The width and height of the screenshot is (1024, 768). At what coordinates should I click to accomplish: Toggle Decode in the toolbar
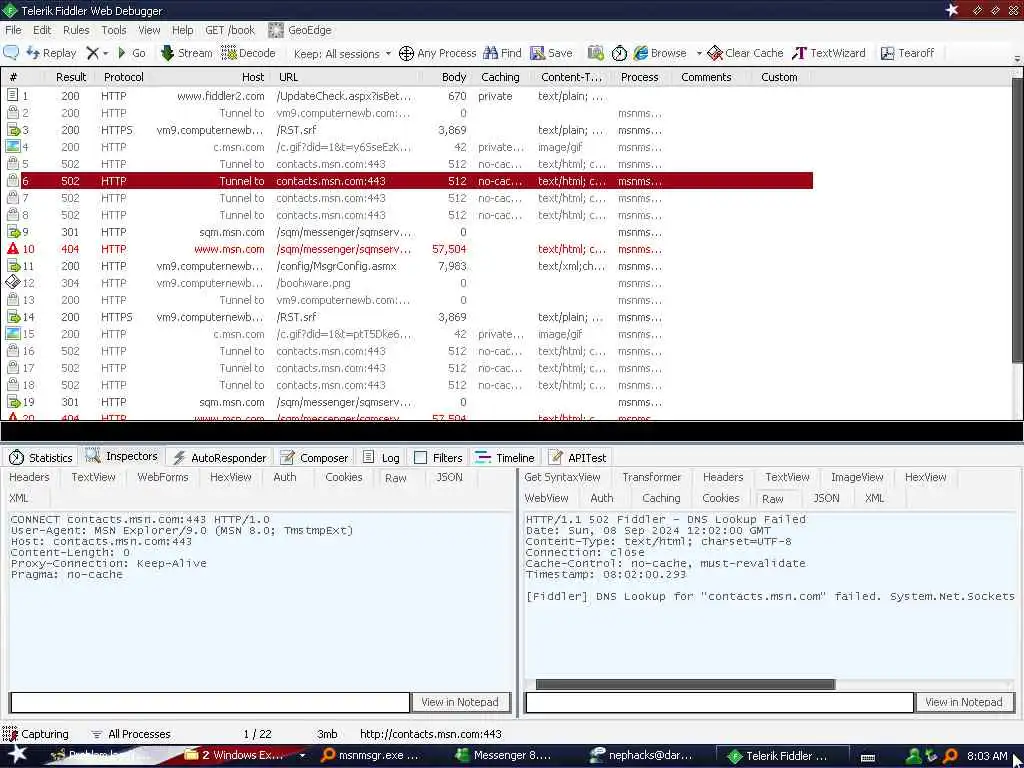click(248, 53)
